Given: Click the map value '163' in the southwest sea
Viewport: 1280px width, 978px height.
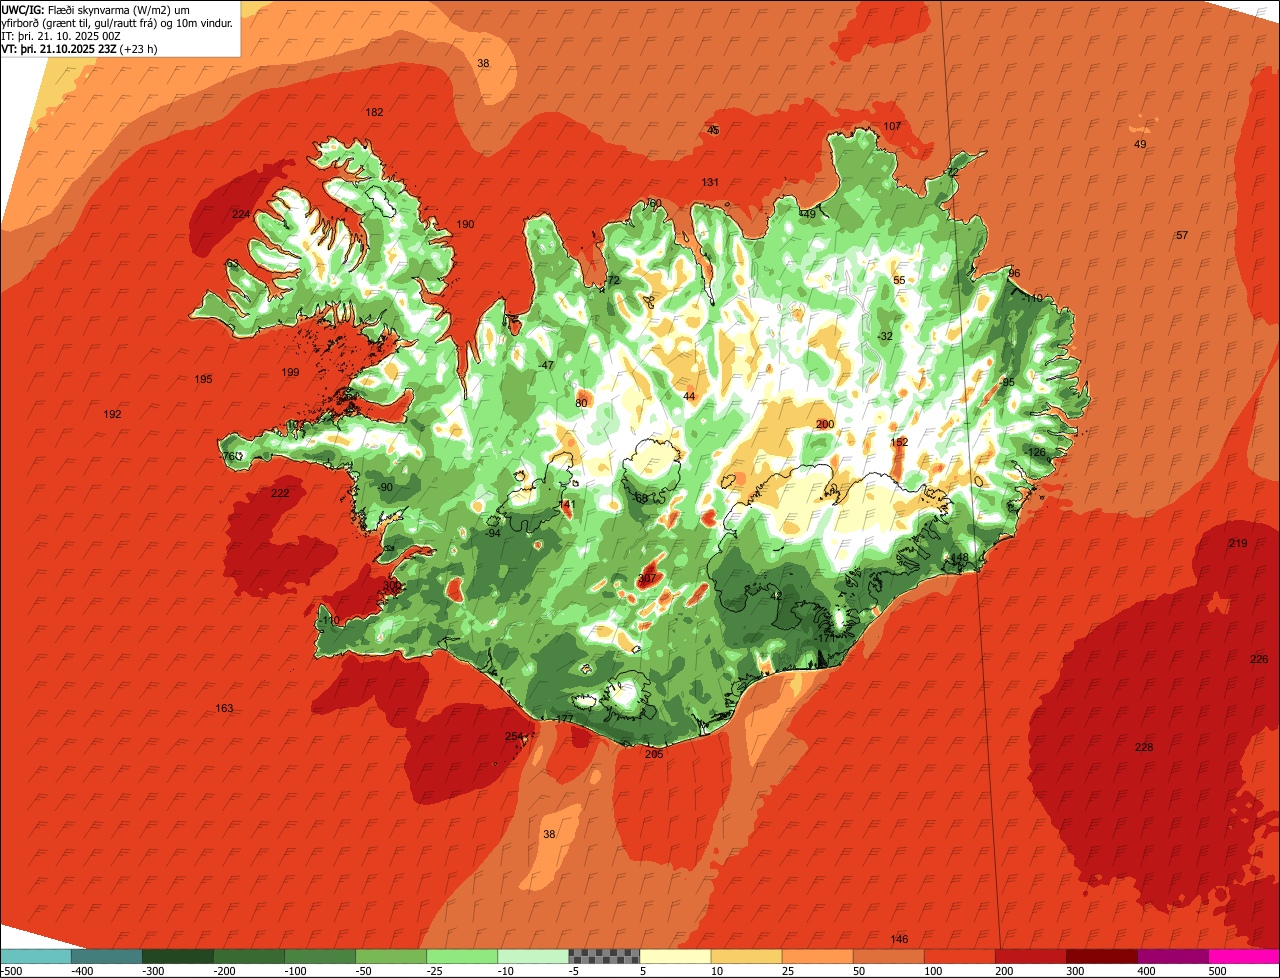Looking at the screenshot, I should coord(224,708).
